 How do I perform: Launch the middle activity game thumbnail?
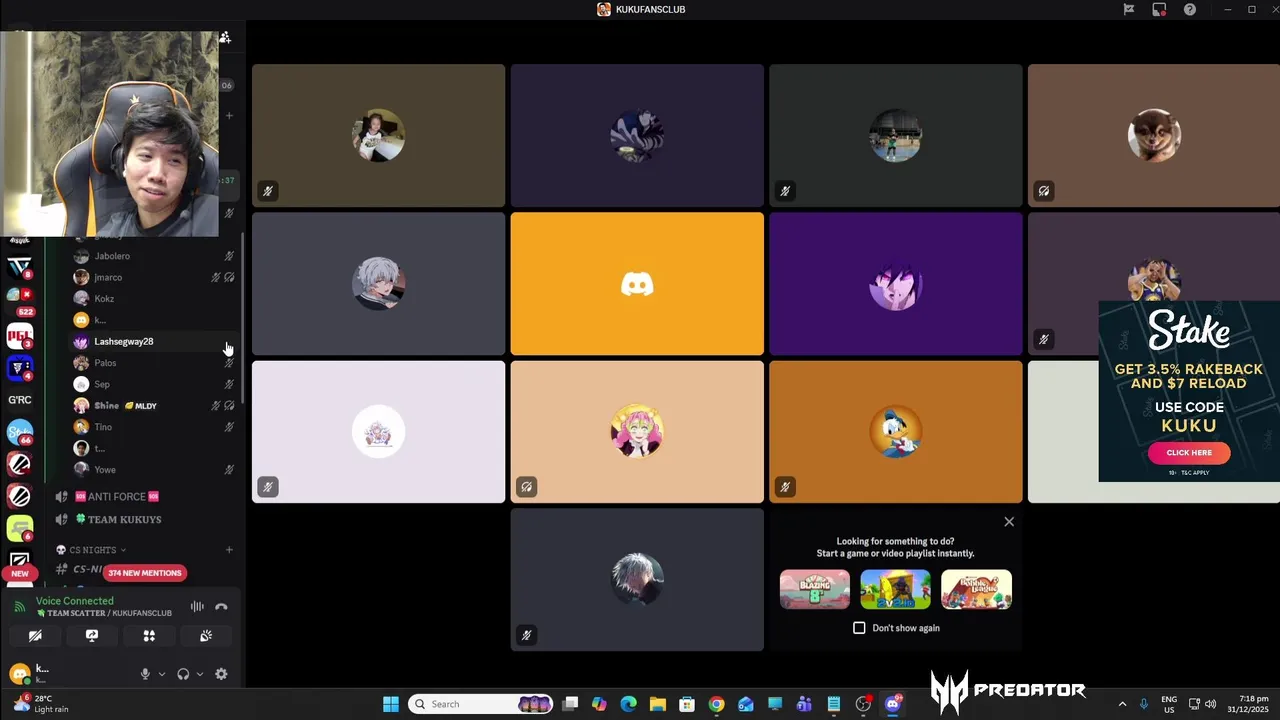[x=895, y=590]
